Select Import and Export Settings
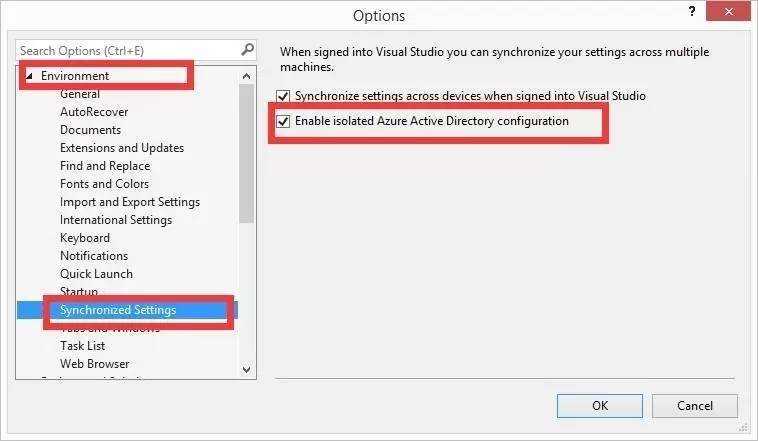This screenshot has width=758, height=441. click(x=130, y=202)
